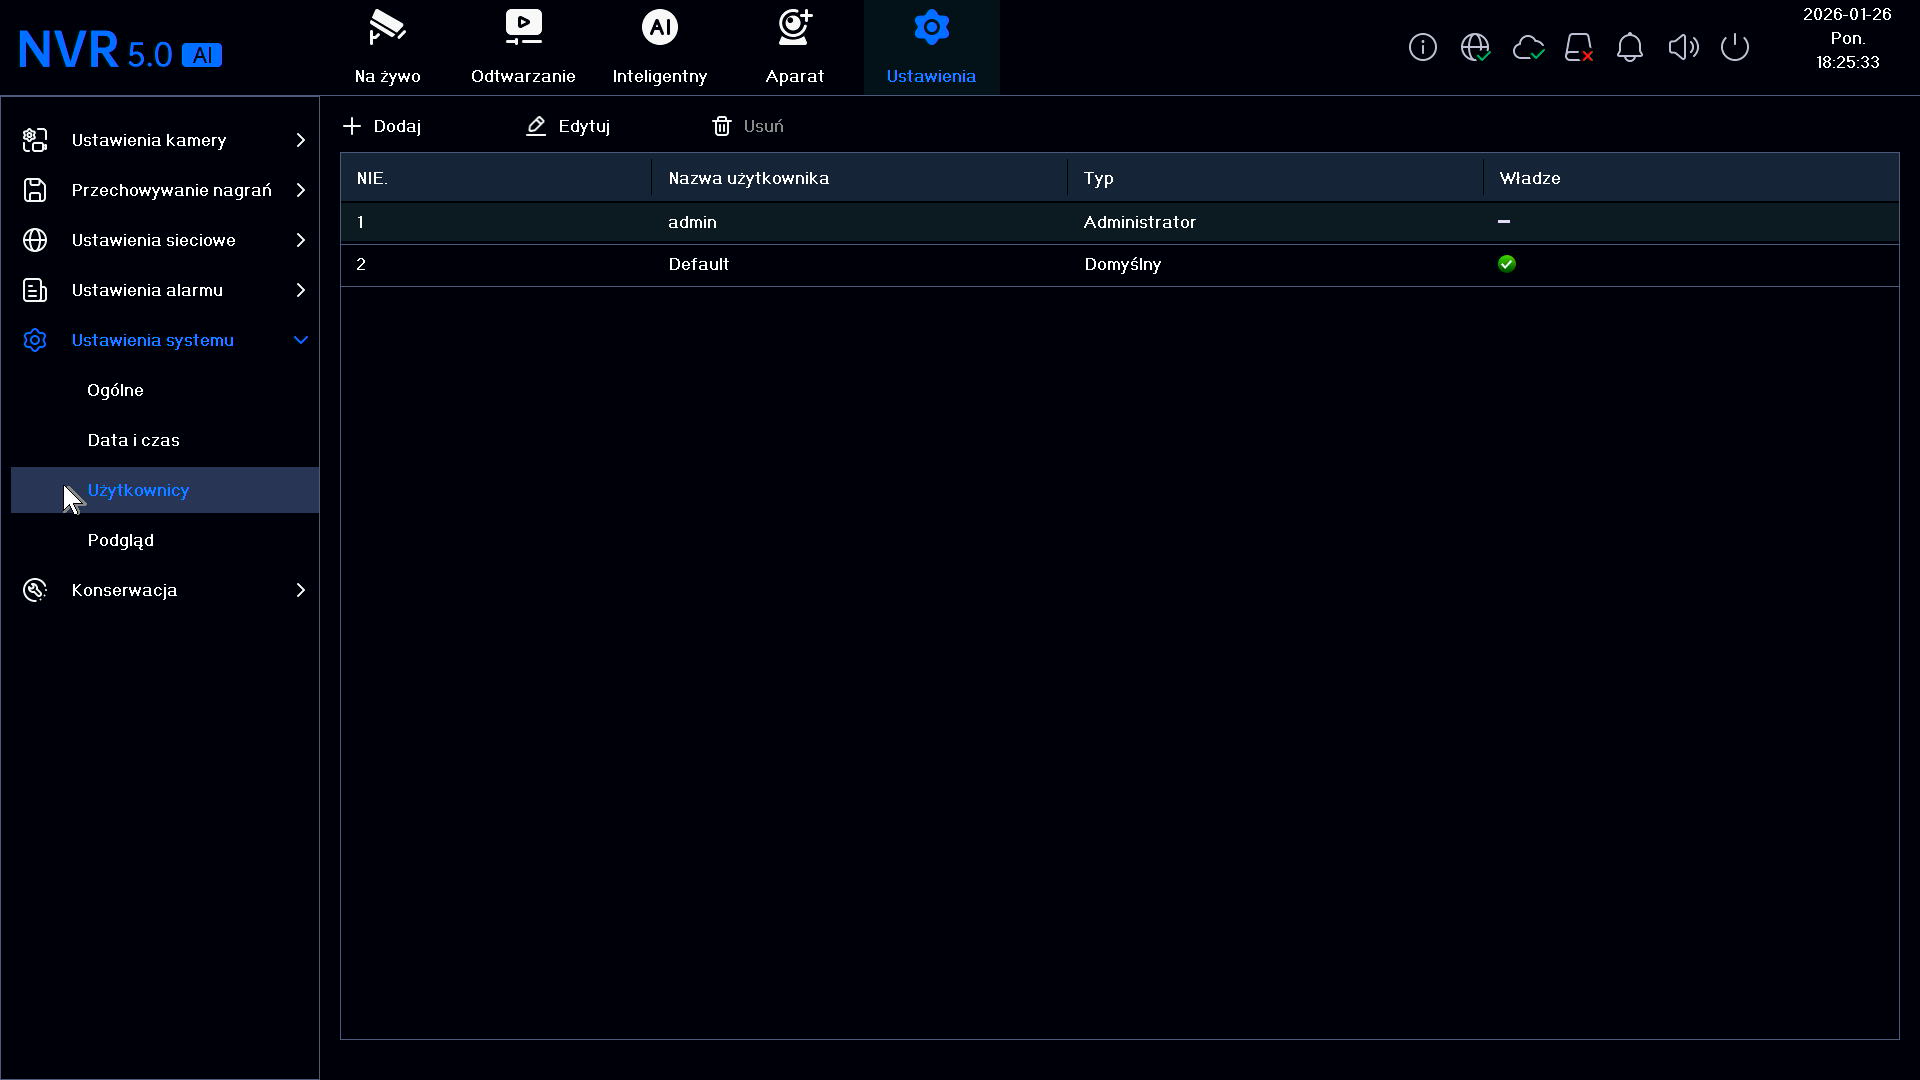Expand Ustawienia alarmu chevron arrow
Screen dimensions: 1920x1080
pyautogui.click(x=300, y=290)
